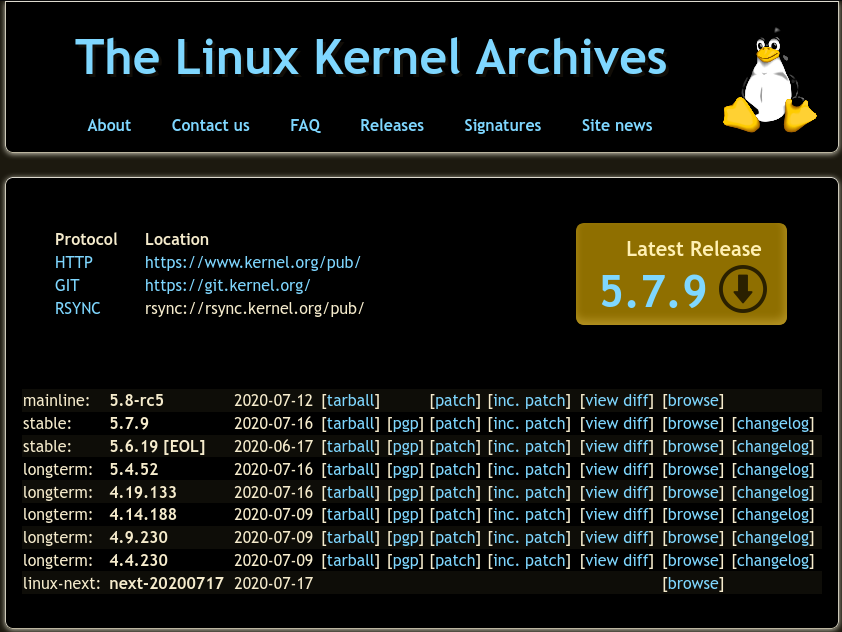Open pgp signature for 5.6.19 [EOL]
The height and width of the screenshot is (632, 842).
pos(405,446)
